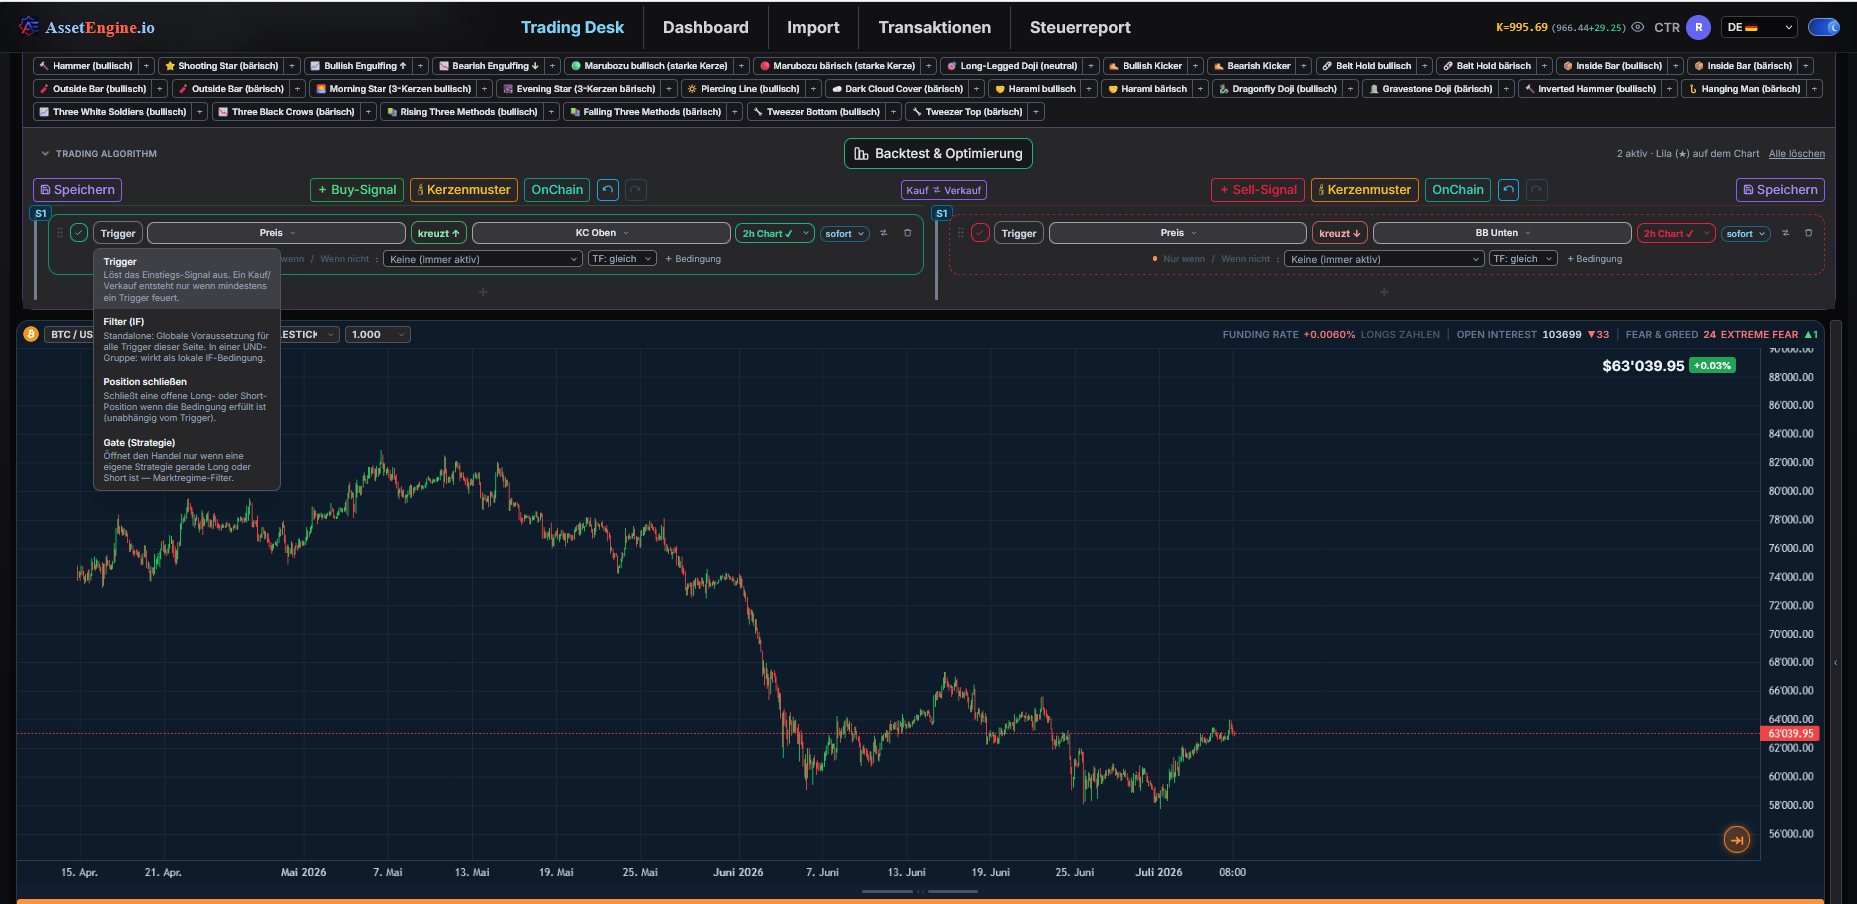Add Bullish Kicker pattern via its plus
1857x904 pixels.
click(x=1195, y=66)
